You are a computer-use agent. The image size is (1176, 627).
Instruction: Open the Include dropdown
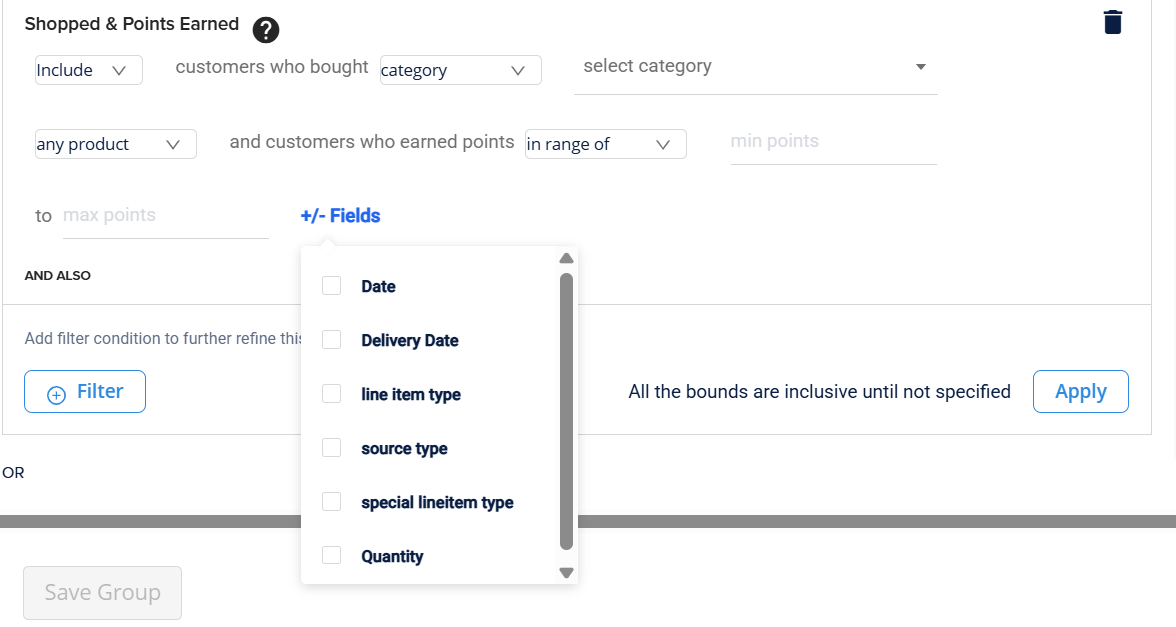point(88,70)
